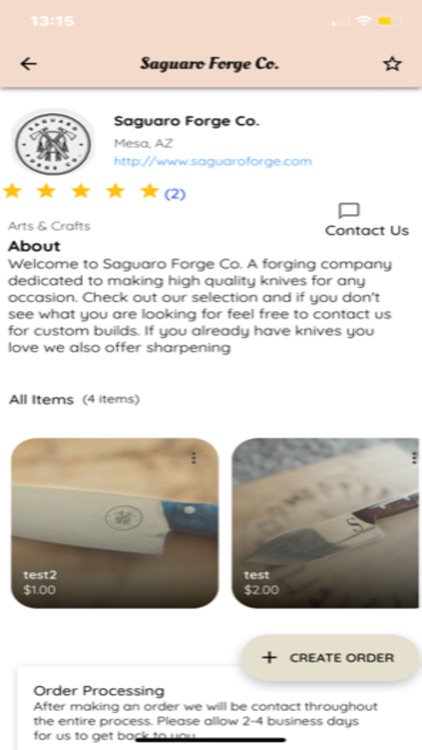The height and width of the screenshot is (750, 422).
Task: Tap the battery icon in status bar
Action: click(x=390, y=22)
